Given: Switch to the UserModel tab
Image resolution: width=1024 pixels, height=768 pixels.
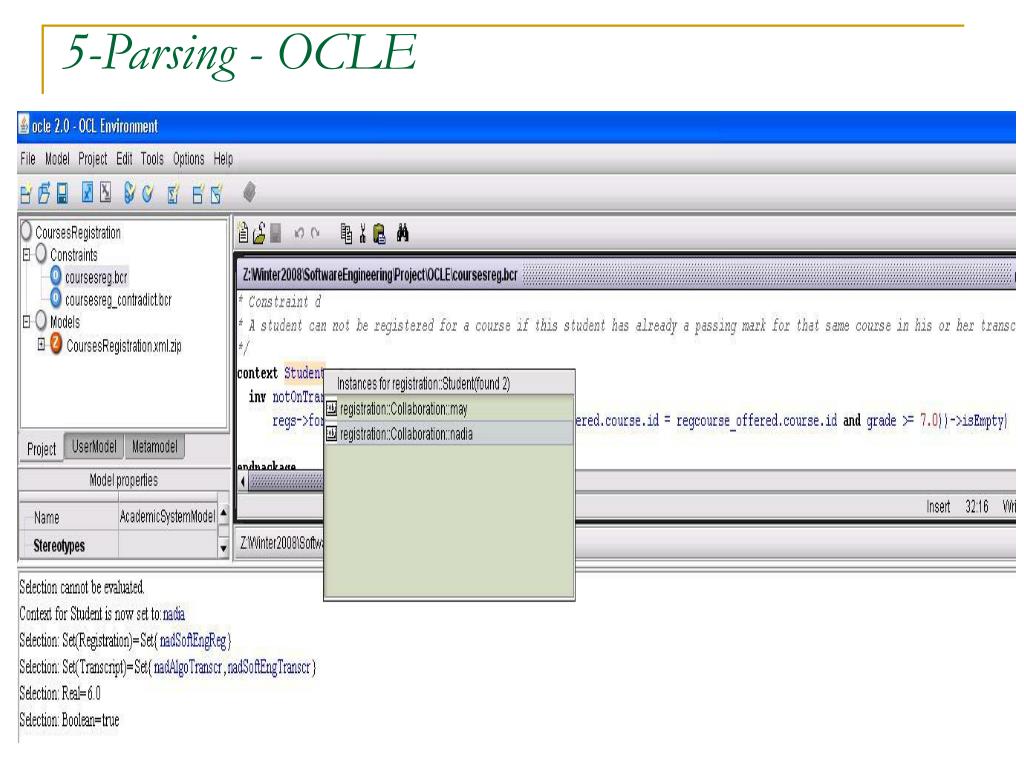Looking at the screenshot, I should [94, 447].
